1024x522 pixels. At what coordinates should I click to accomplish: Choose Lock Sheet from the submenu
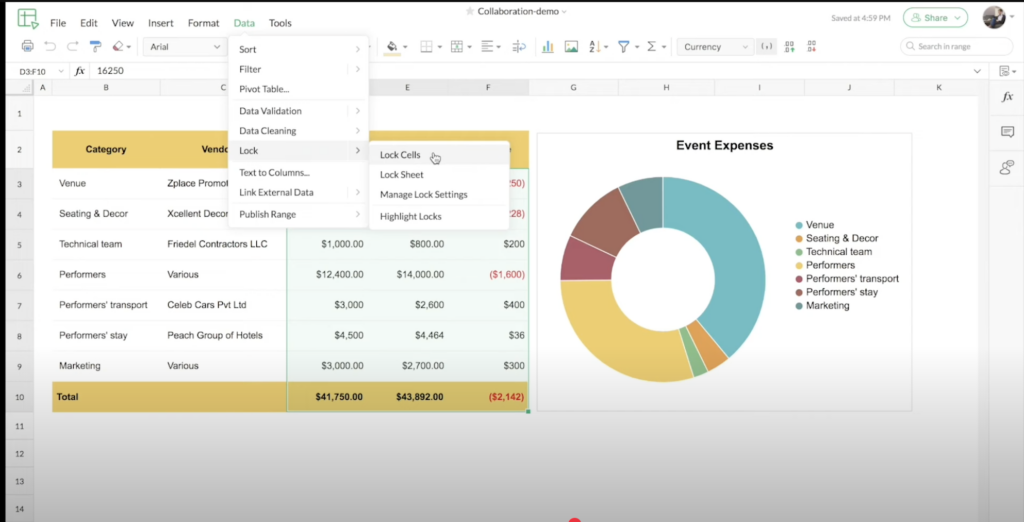tap(439, 174)
